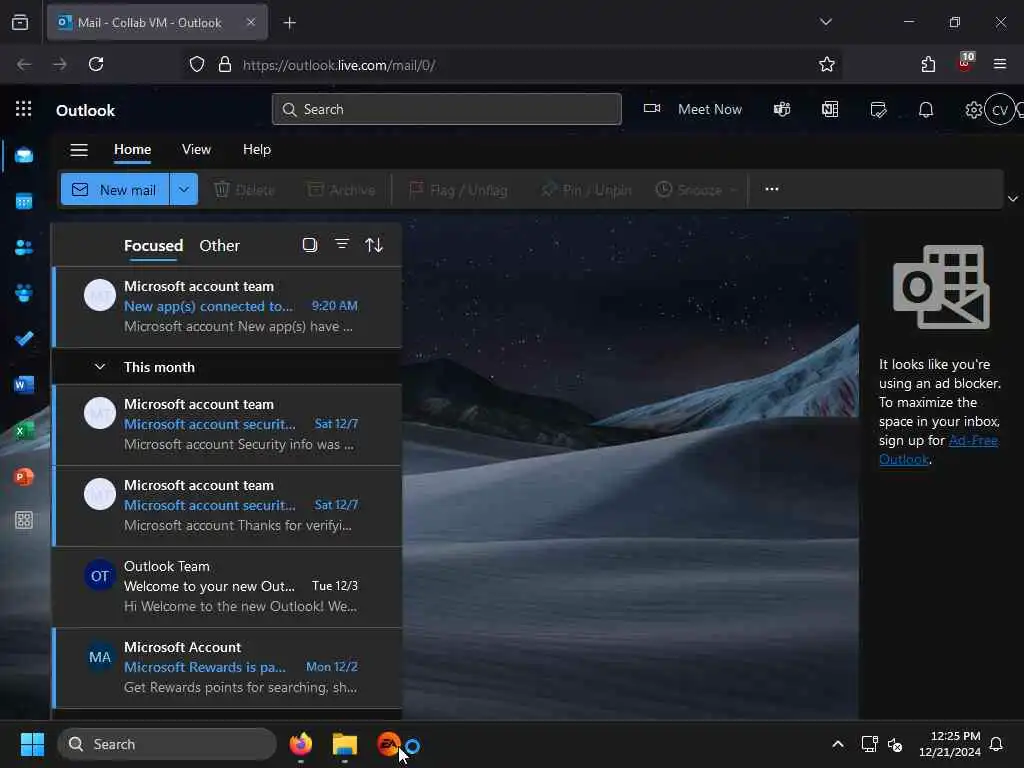Compose with the New mail button

pos(115,189)
